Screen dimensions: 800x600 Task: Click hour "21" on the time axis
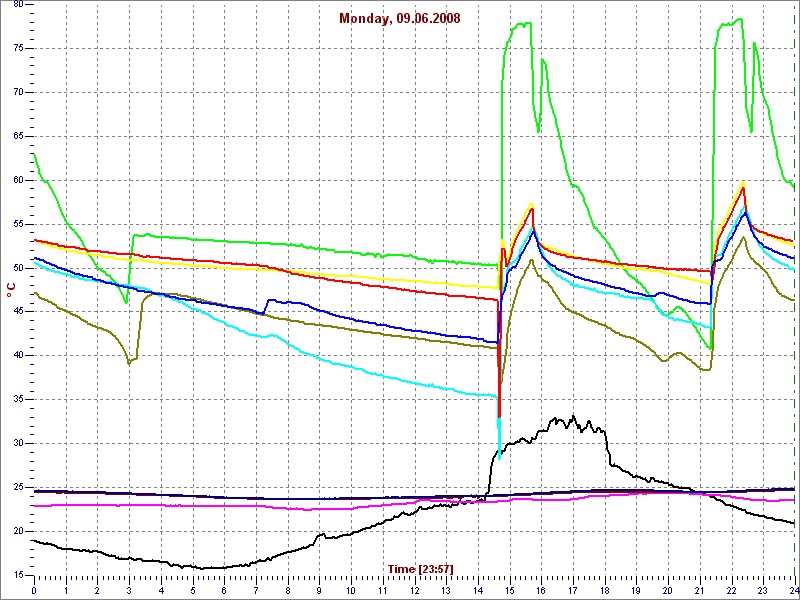tap(700, 590)
